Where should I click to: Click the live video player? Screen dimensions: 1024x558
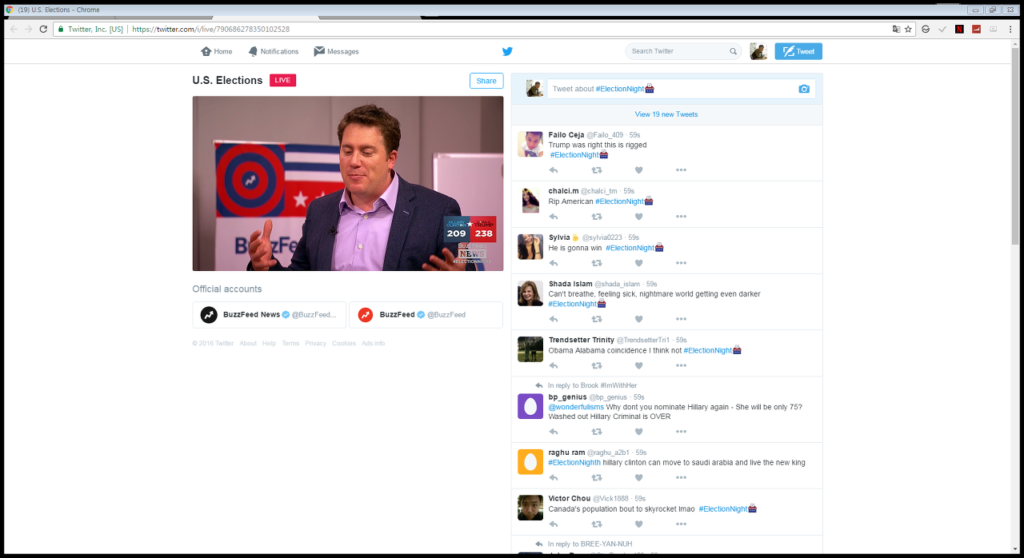347,184
